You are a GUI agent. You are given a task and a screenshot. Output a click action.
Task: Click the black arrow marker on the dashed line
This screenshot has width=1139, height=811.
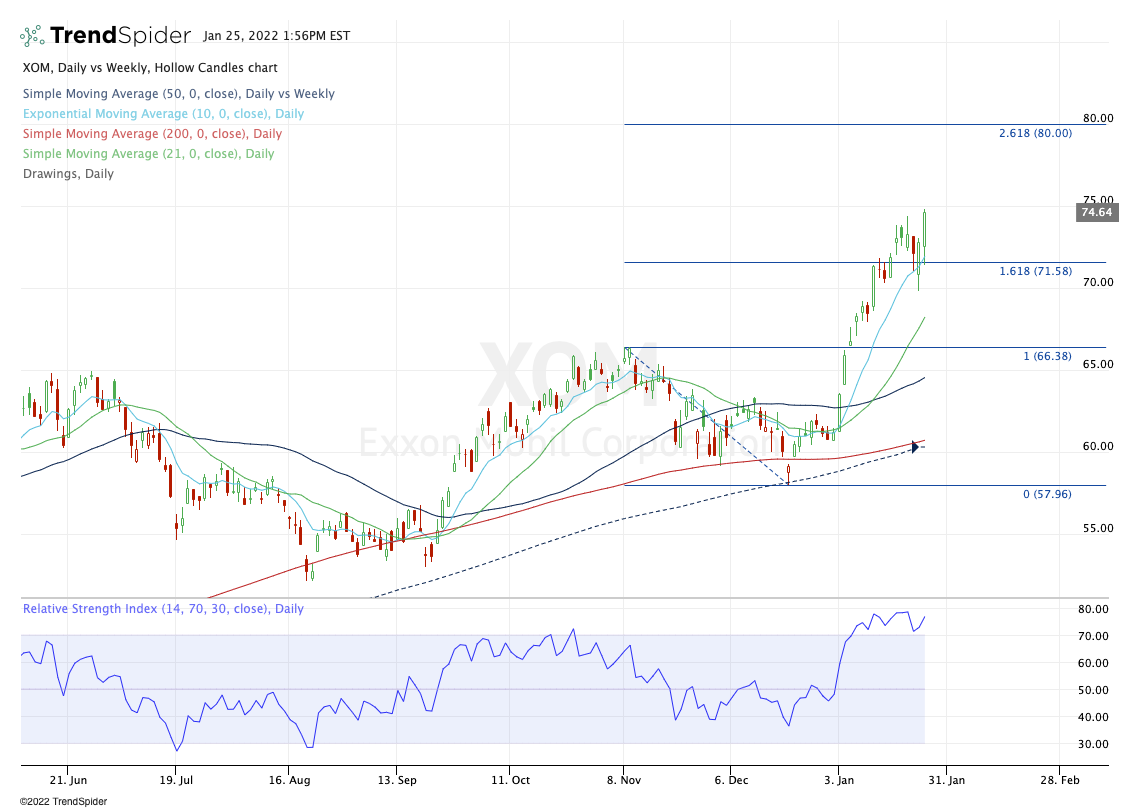[x=914, y=448]
